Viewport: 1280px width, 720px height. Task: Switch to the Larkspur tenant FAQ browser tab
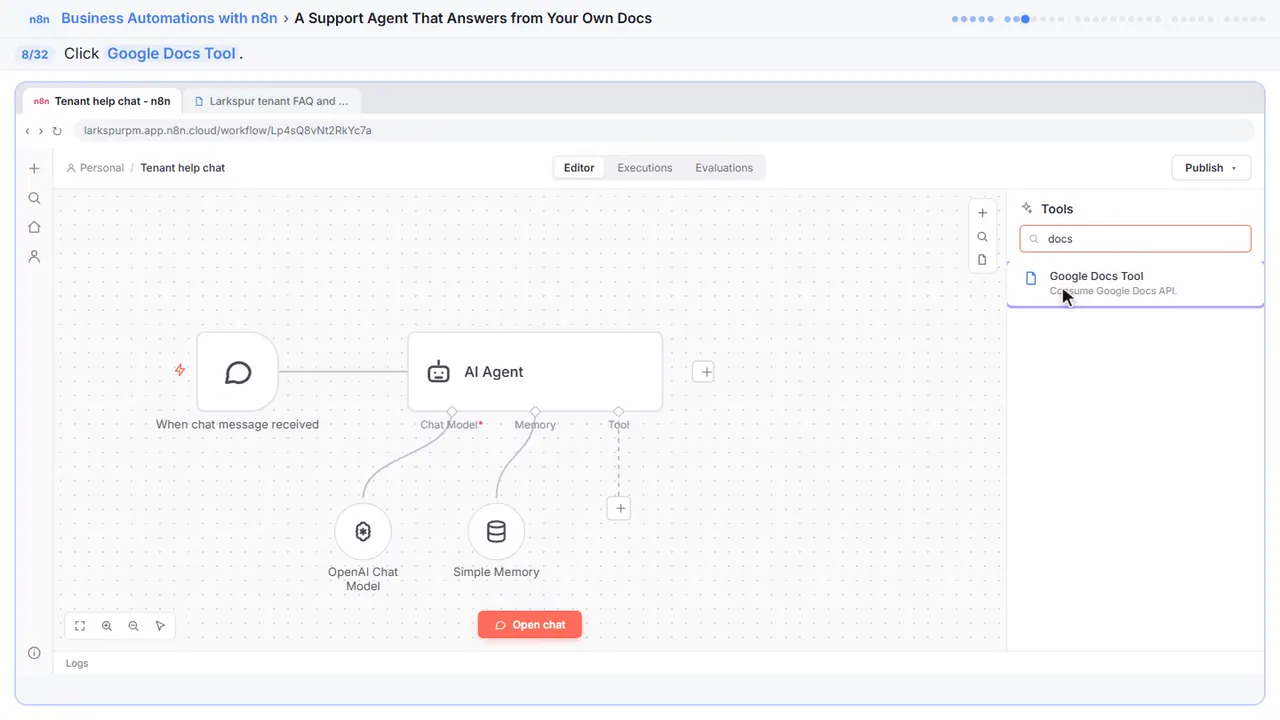272,101
